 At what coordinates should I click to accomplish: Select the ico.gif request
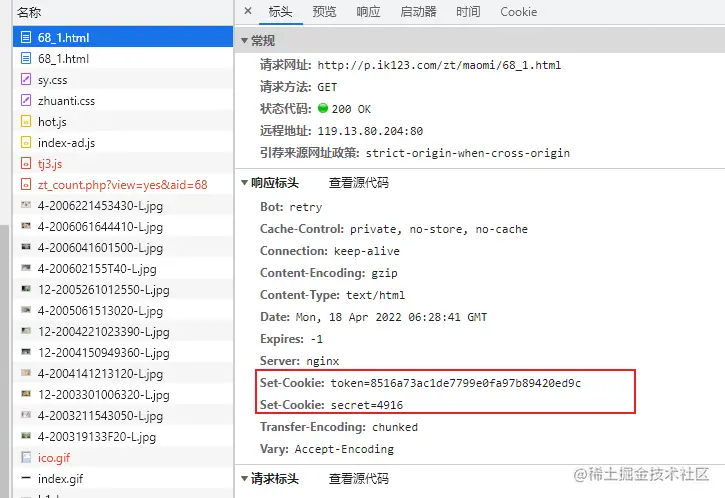123,457
